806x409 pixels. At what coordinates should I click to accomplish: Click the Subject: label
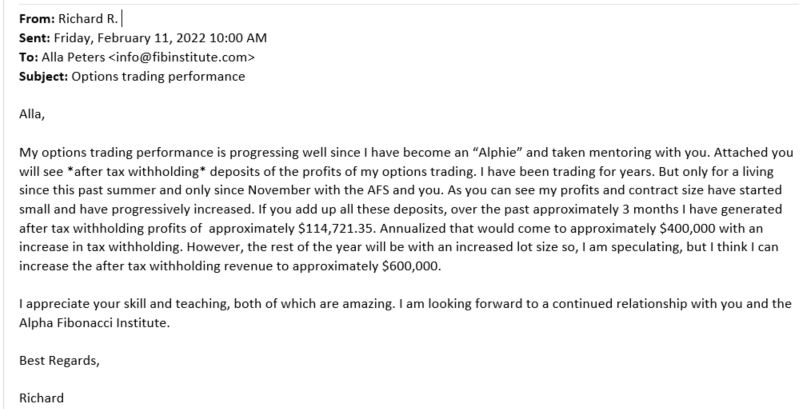(x=43, y=77)
